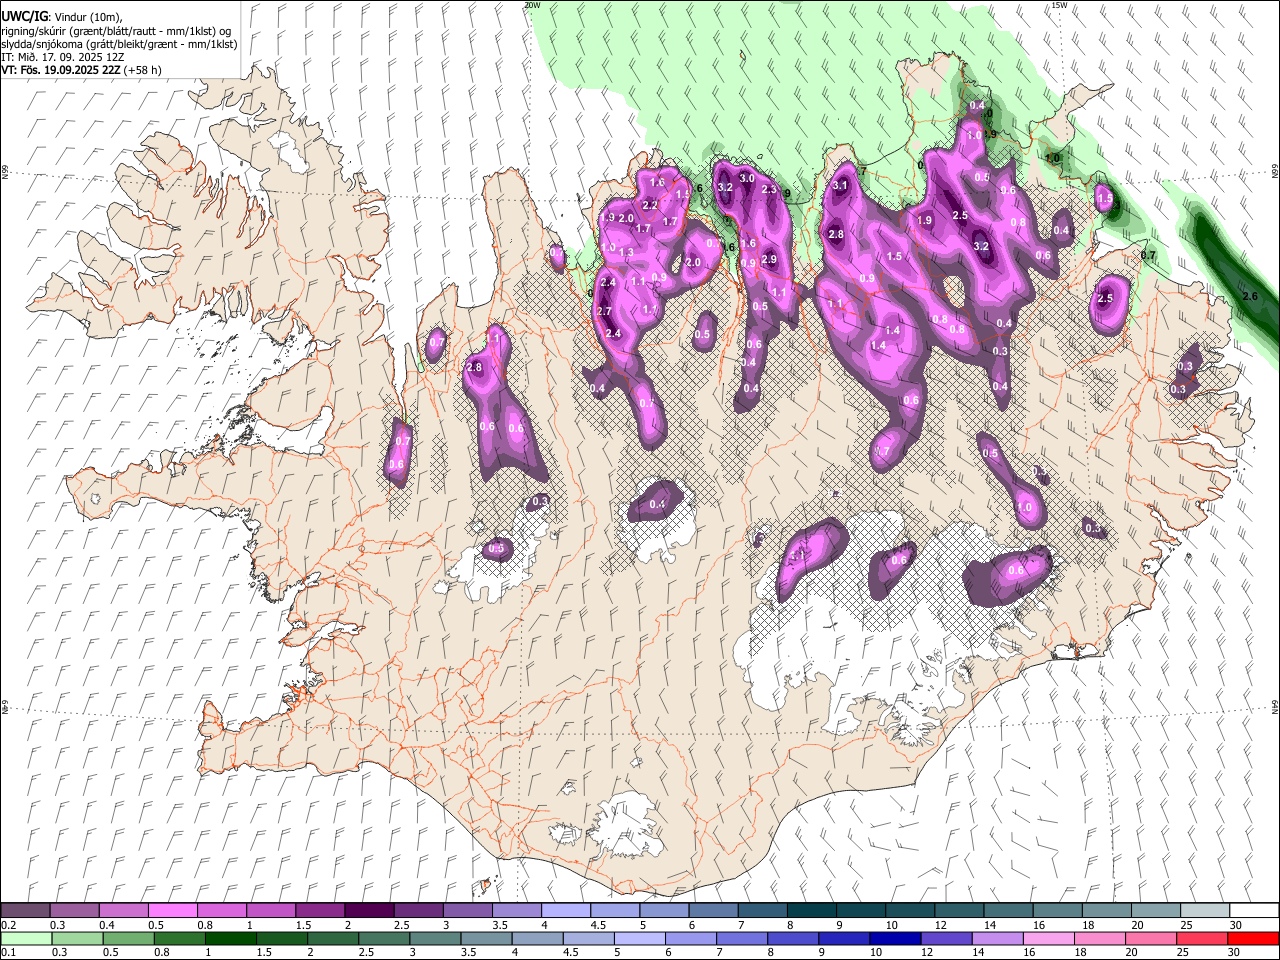Pick the deep blue 10 swatch, lower legend row
The image size is (1280, 960).
895,938
